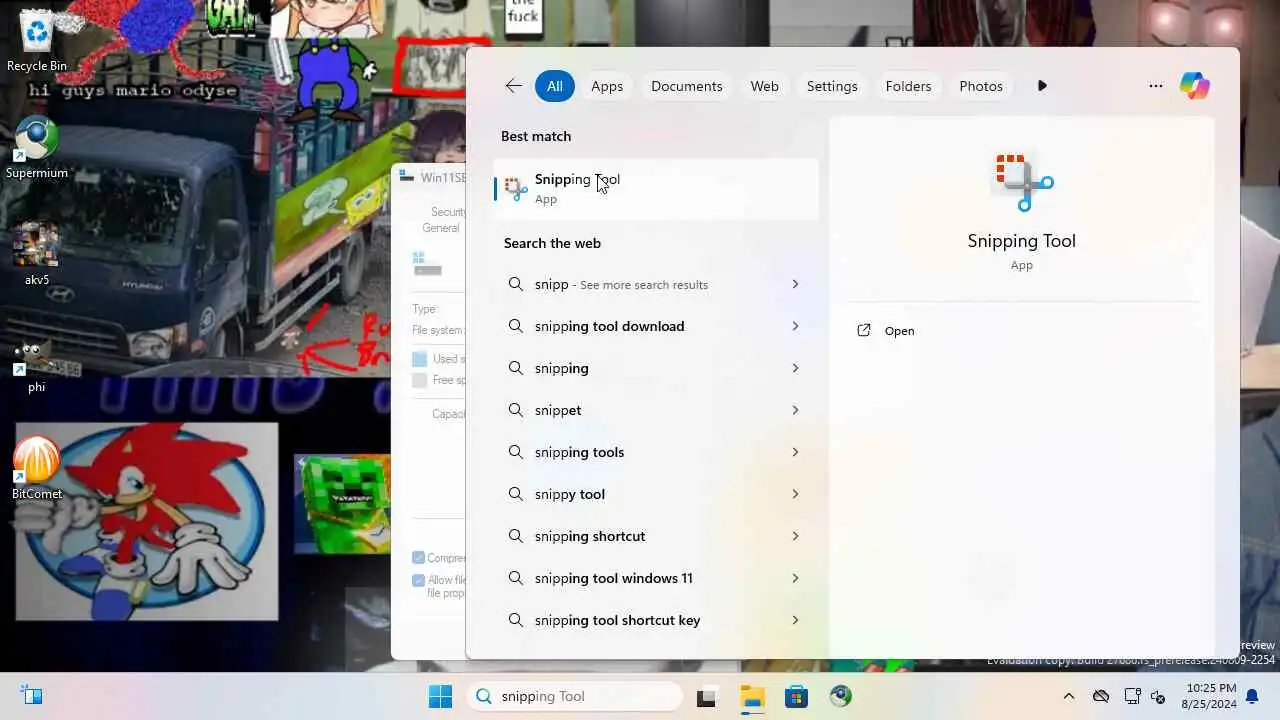Click search magnifier in taskbar box

coord(484,696)
